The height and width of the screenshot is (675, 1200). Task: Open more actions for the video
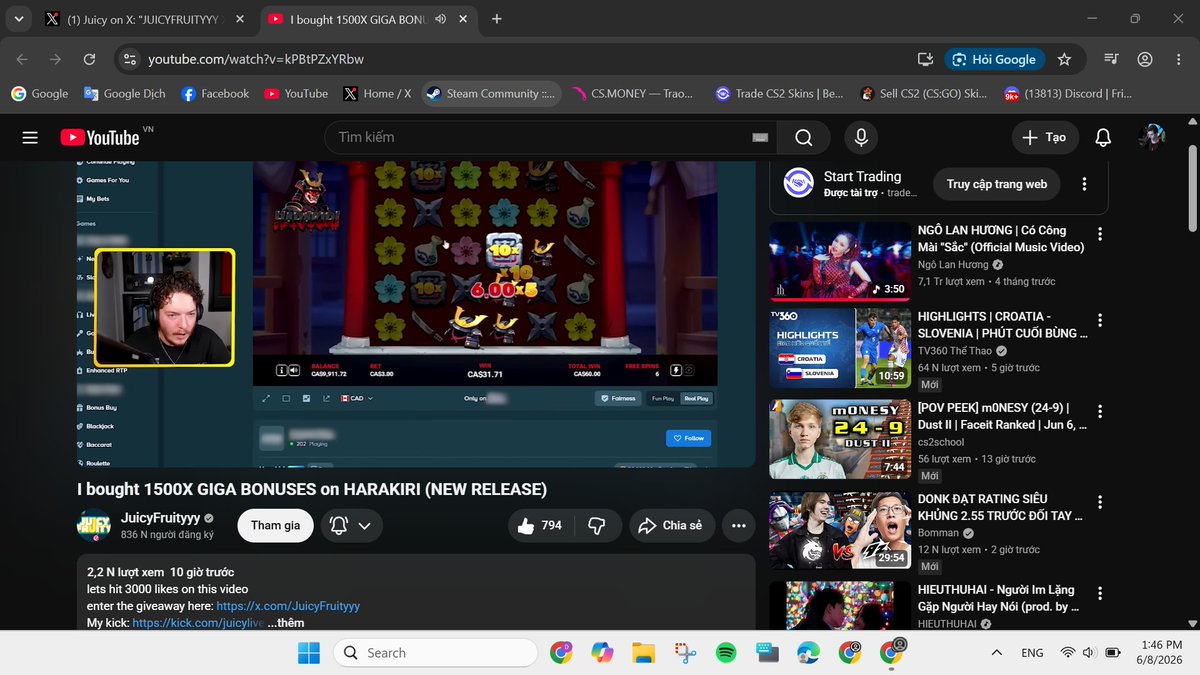tap(738, 525)
